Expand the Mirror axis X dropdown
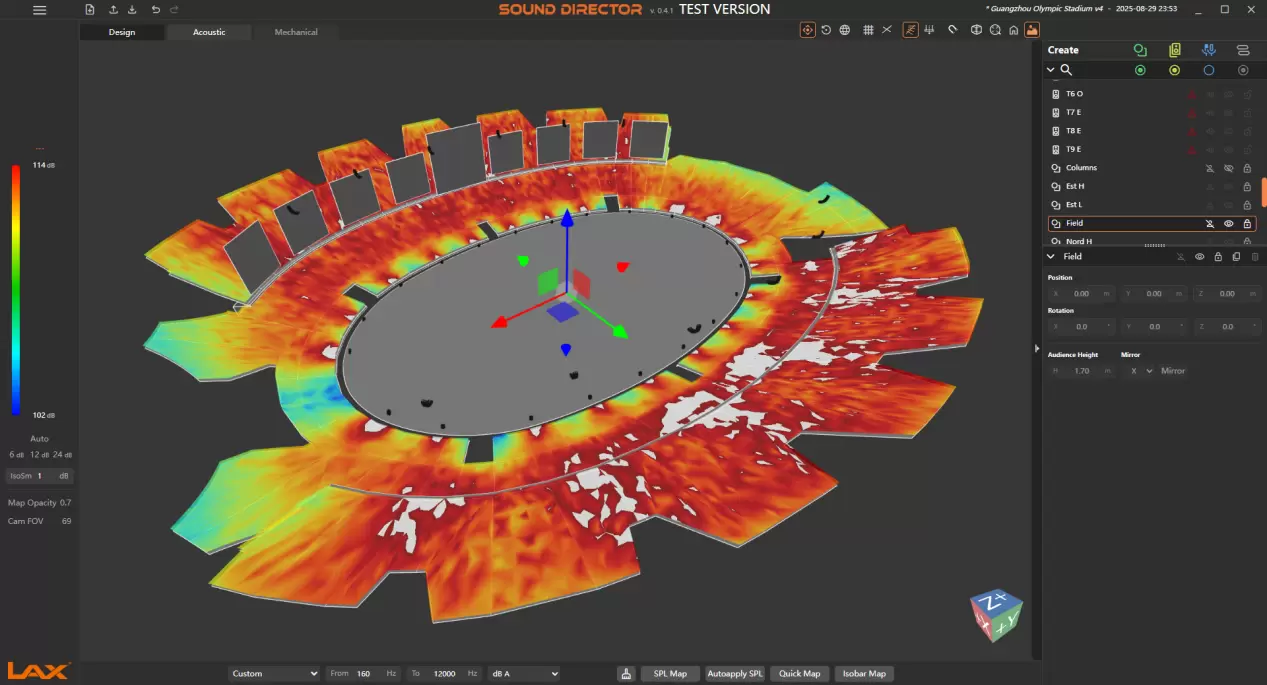 (1140, 371)
